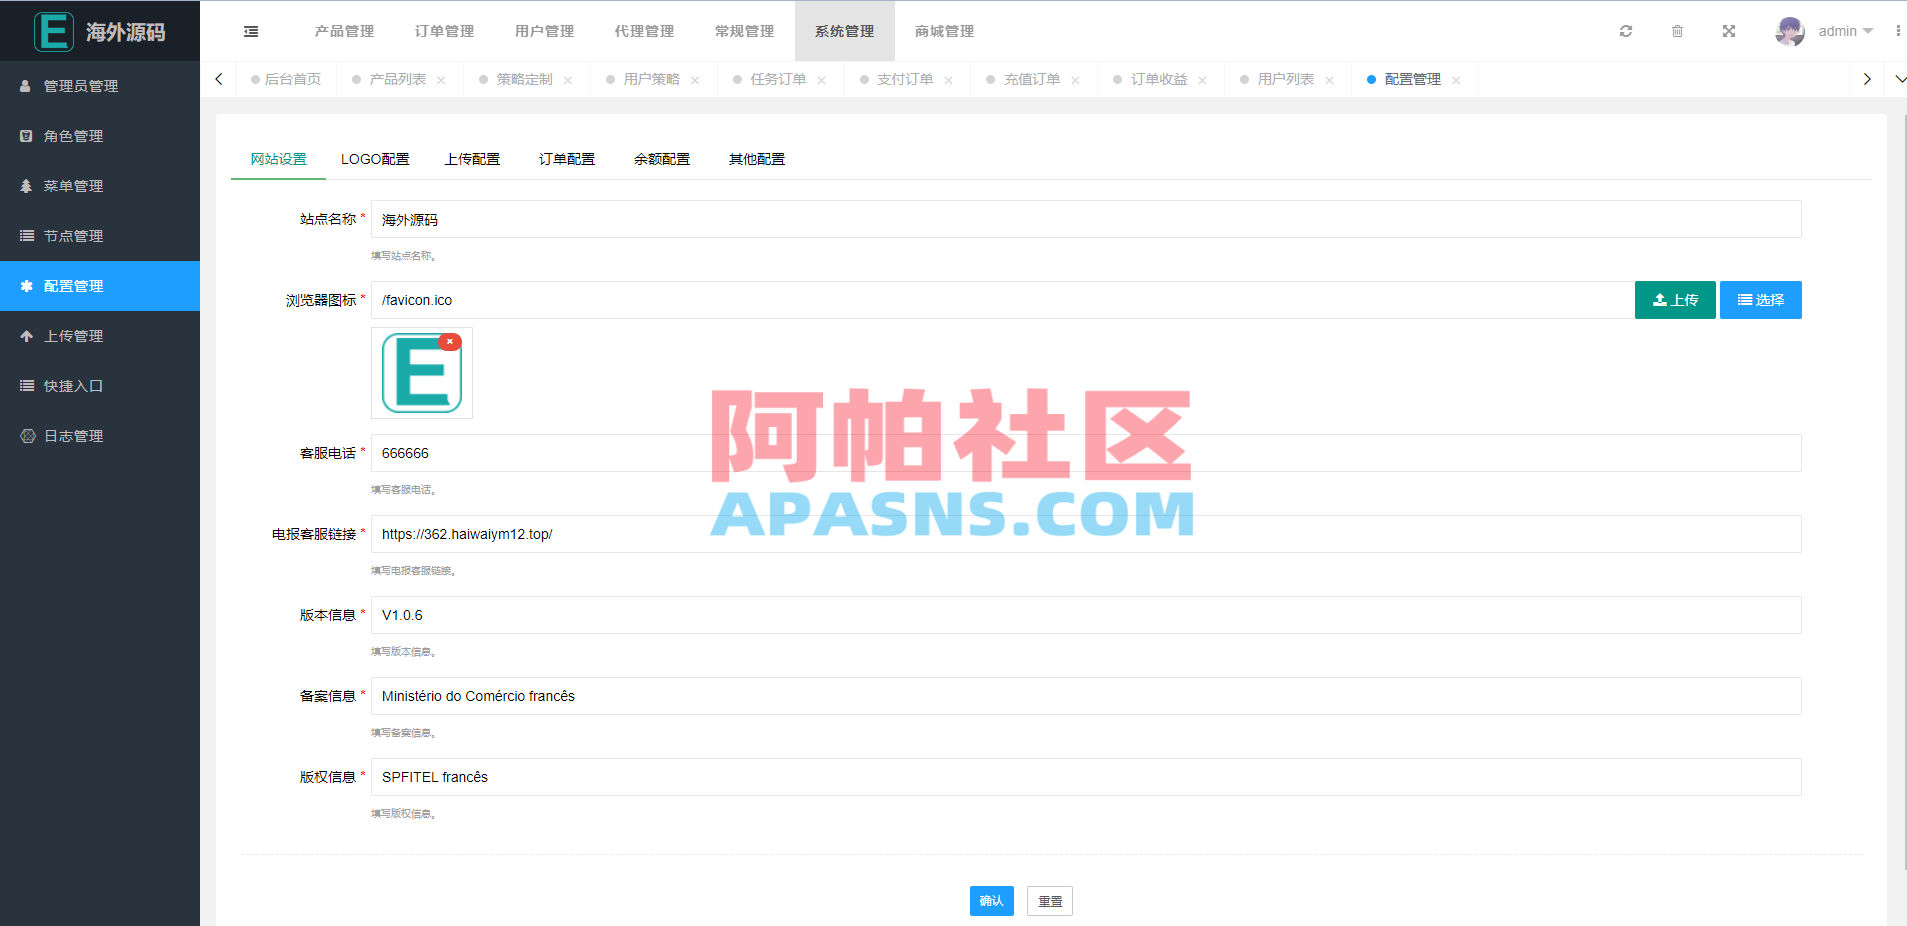Switch to the LOGO配置 tab
The image size is (1907, 926).
[x=376, y=158]
